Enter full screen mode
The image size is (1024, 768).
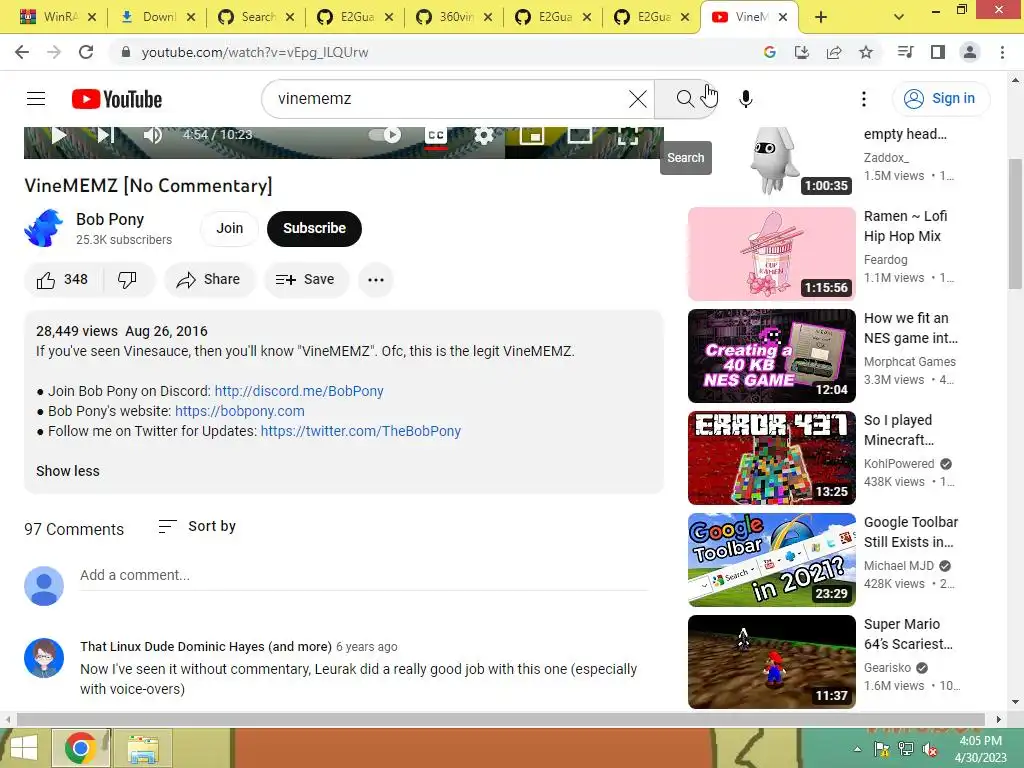(628, 135)
